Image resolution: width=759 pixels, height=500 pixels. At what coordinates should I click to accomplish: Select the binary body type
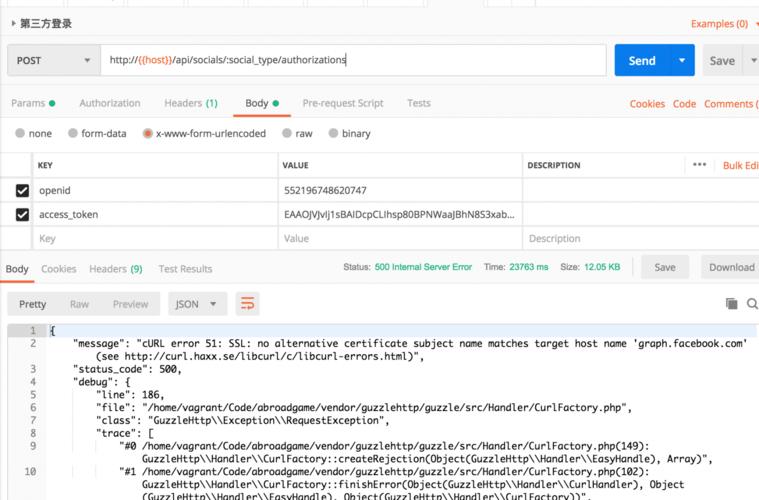click(x=349, y=133)
